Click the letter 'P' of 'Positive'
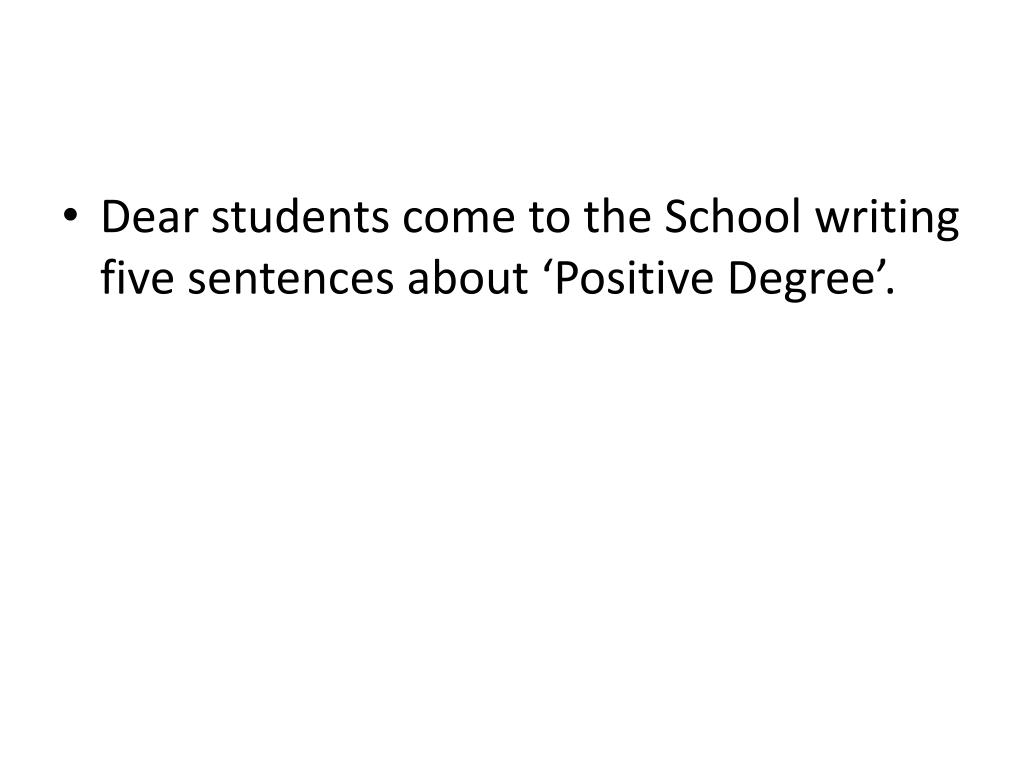The image size is (1024, 768). coord(565,278)
